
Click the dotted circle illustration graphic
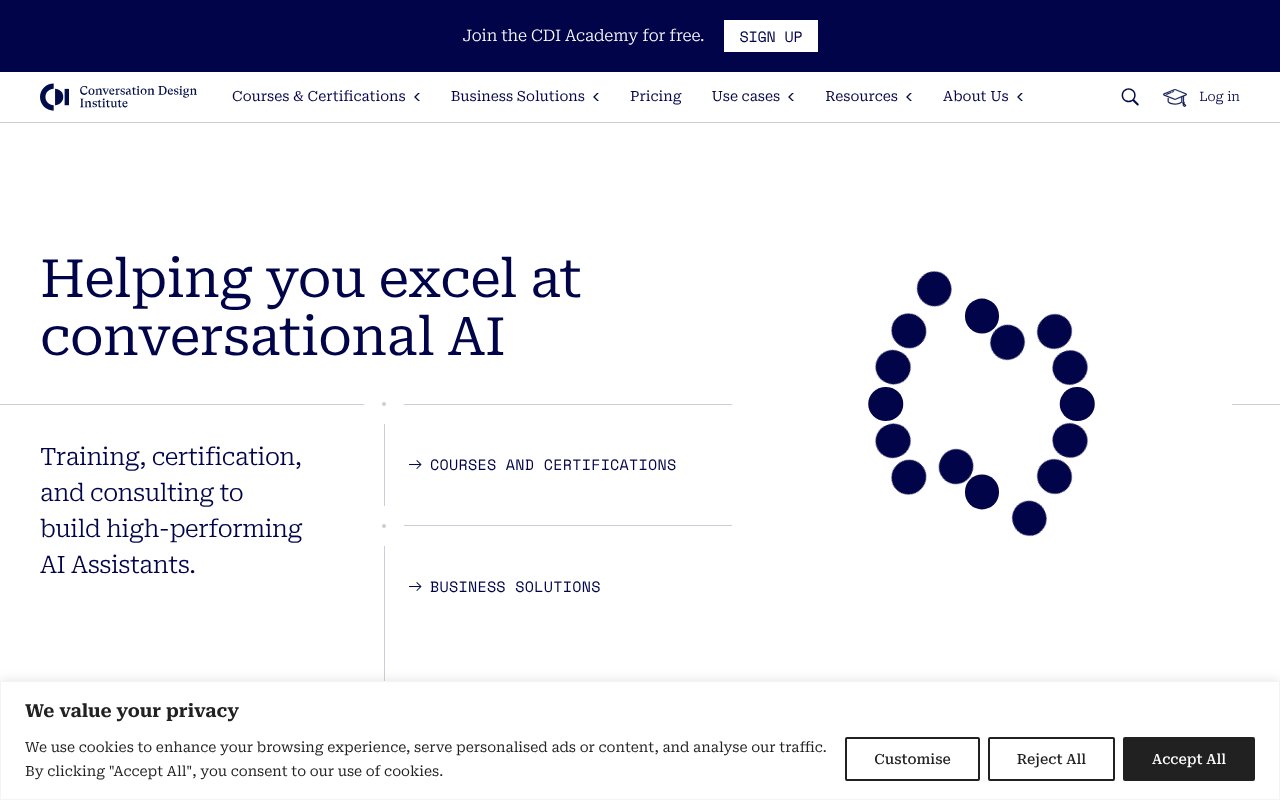[980, 403]
